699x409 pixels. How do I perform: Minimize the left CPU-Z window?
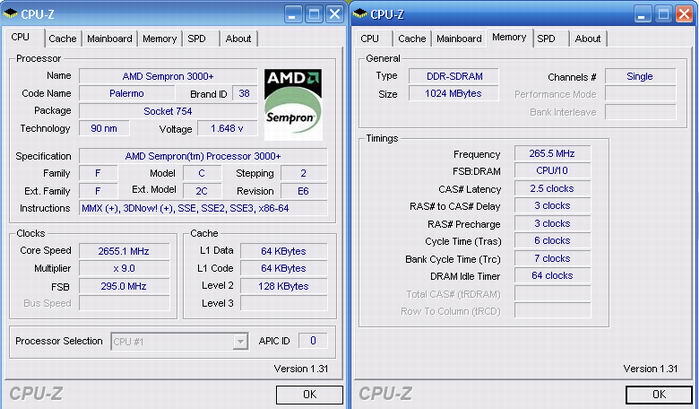click(292, 14)
